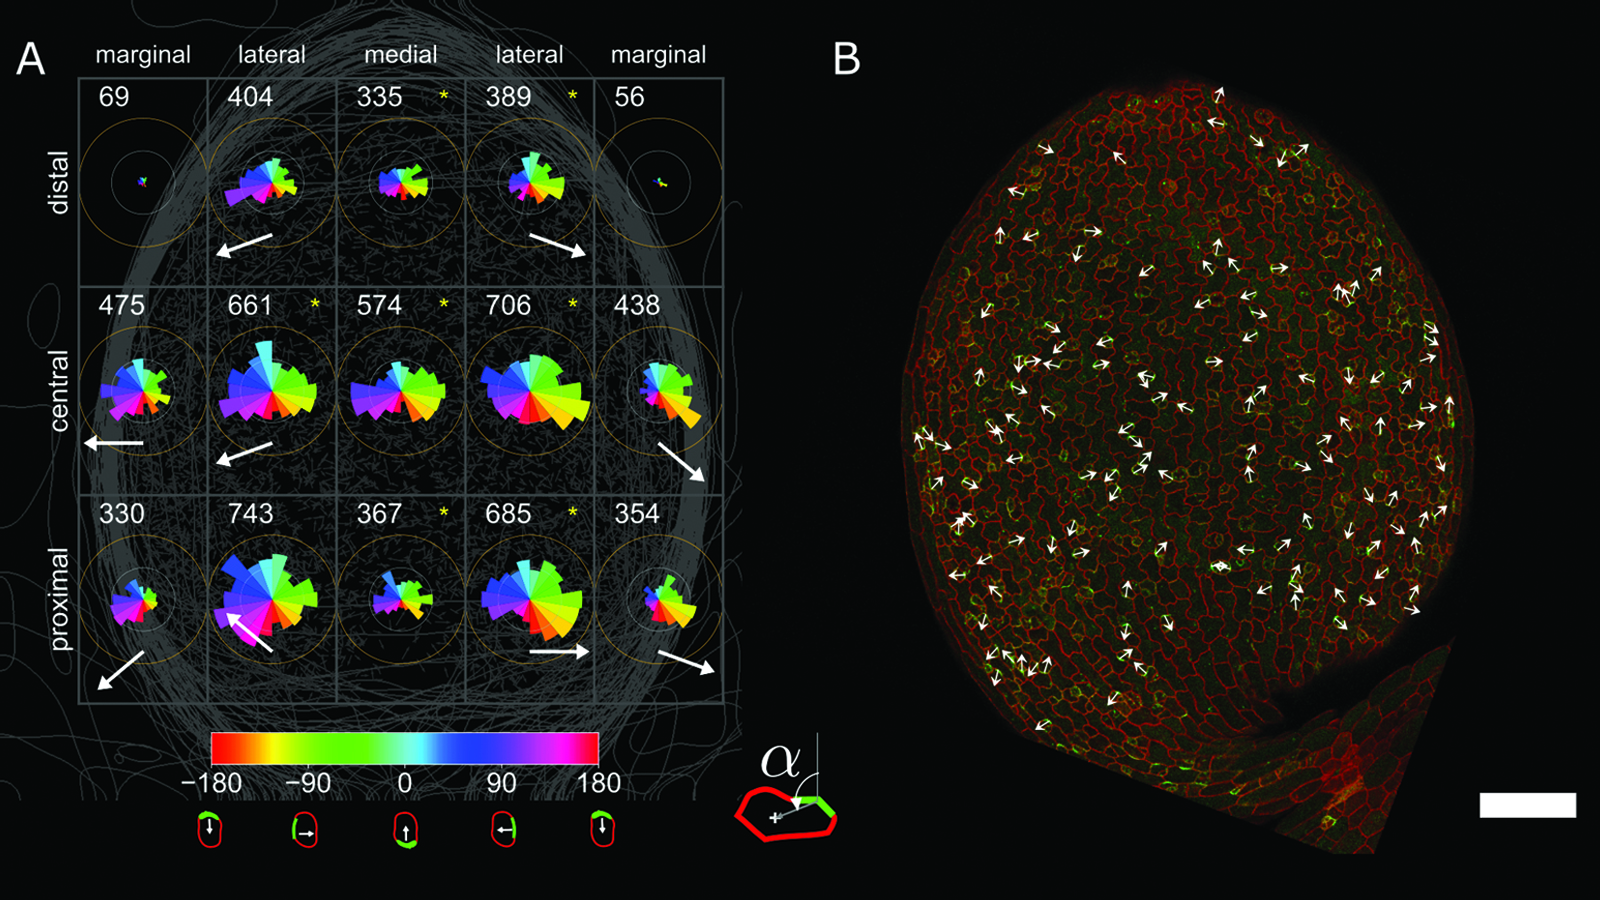Select the rose plot labeled 706

pyautogui.click(x=531, y=390)
